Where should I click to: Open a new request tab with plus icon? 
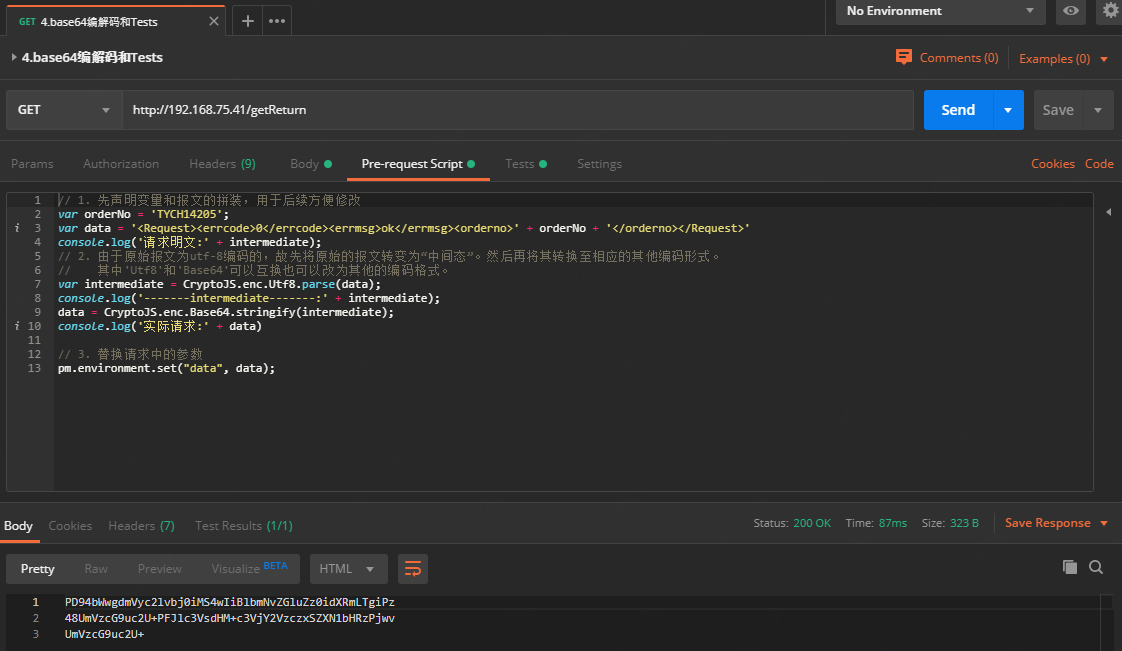[247, 19]
